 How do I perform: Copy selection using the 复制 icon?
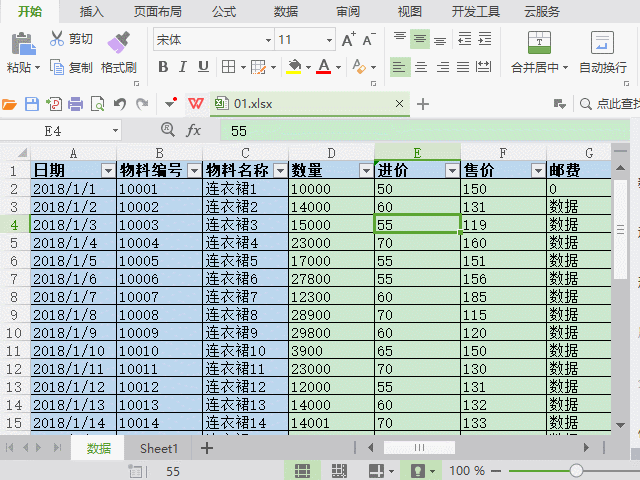57,67
